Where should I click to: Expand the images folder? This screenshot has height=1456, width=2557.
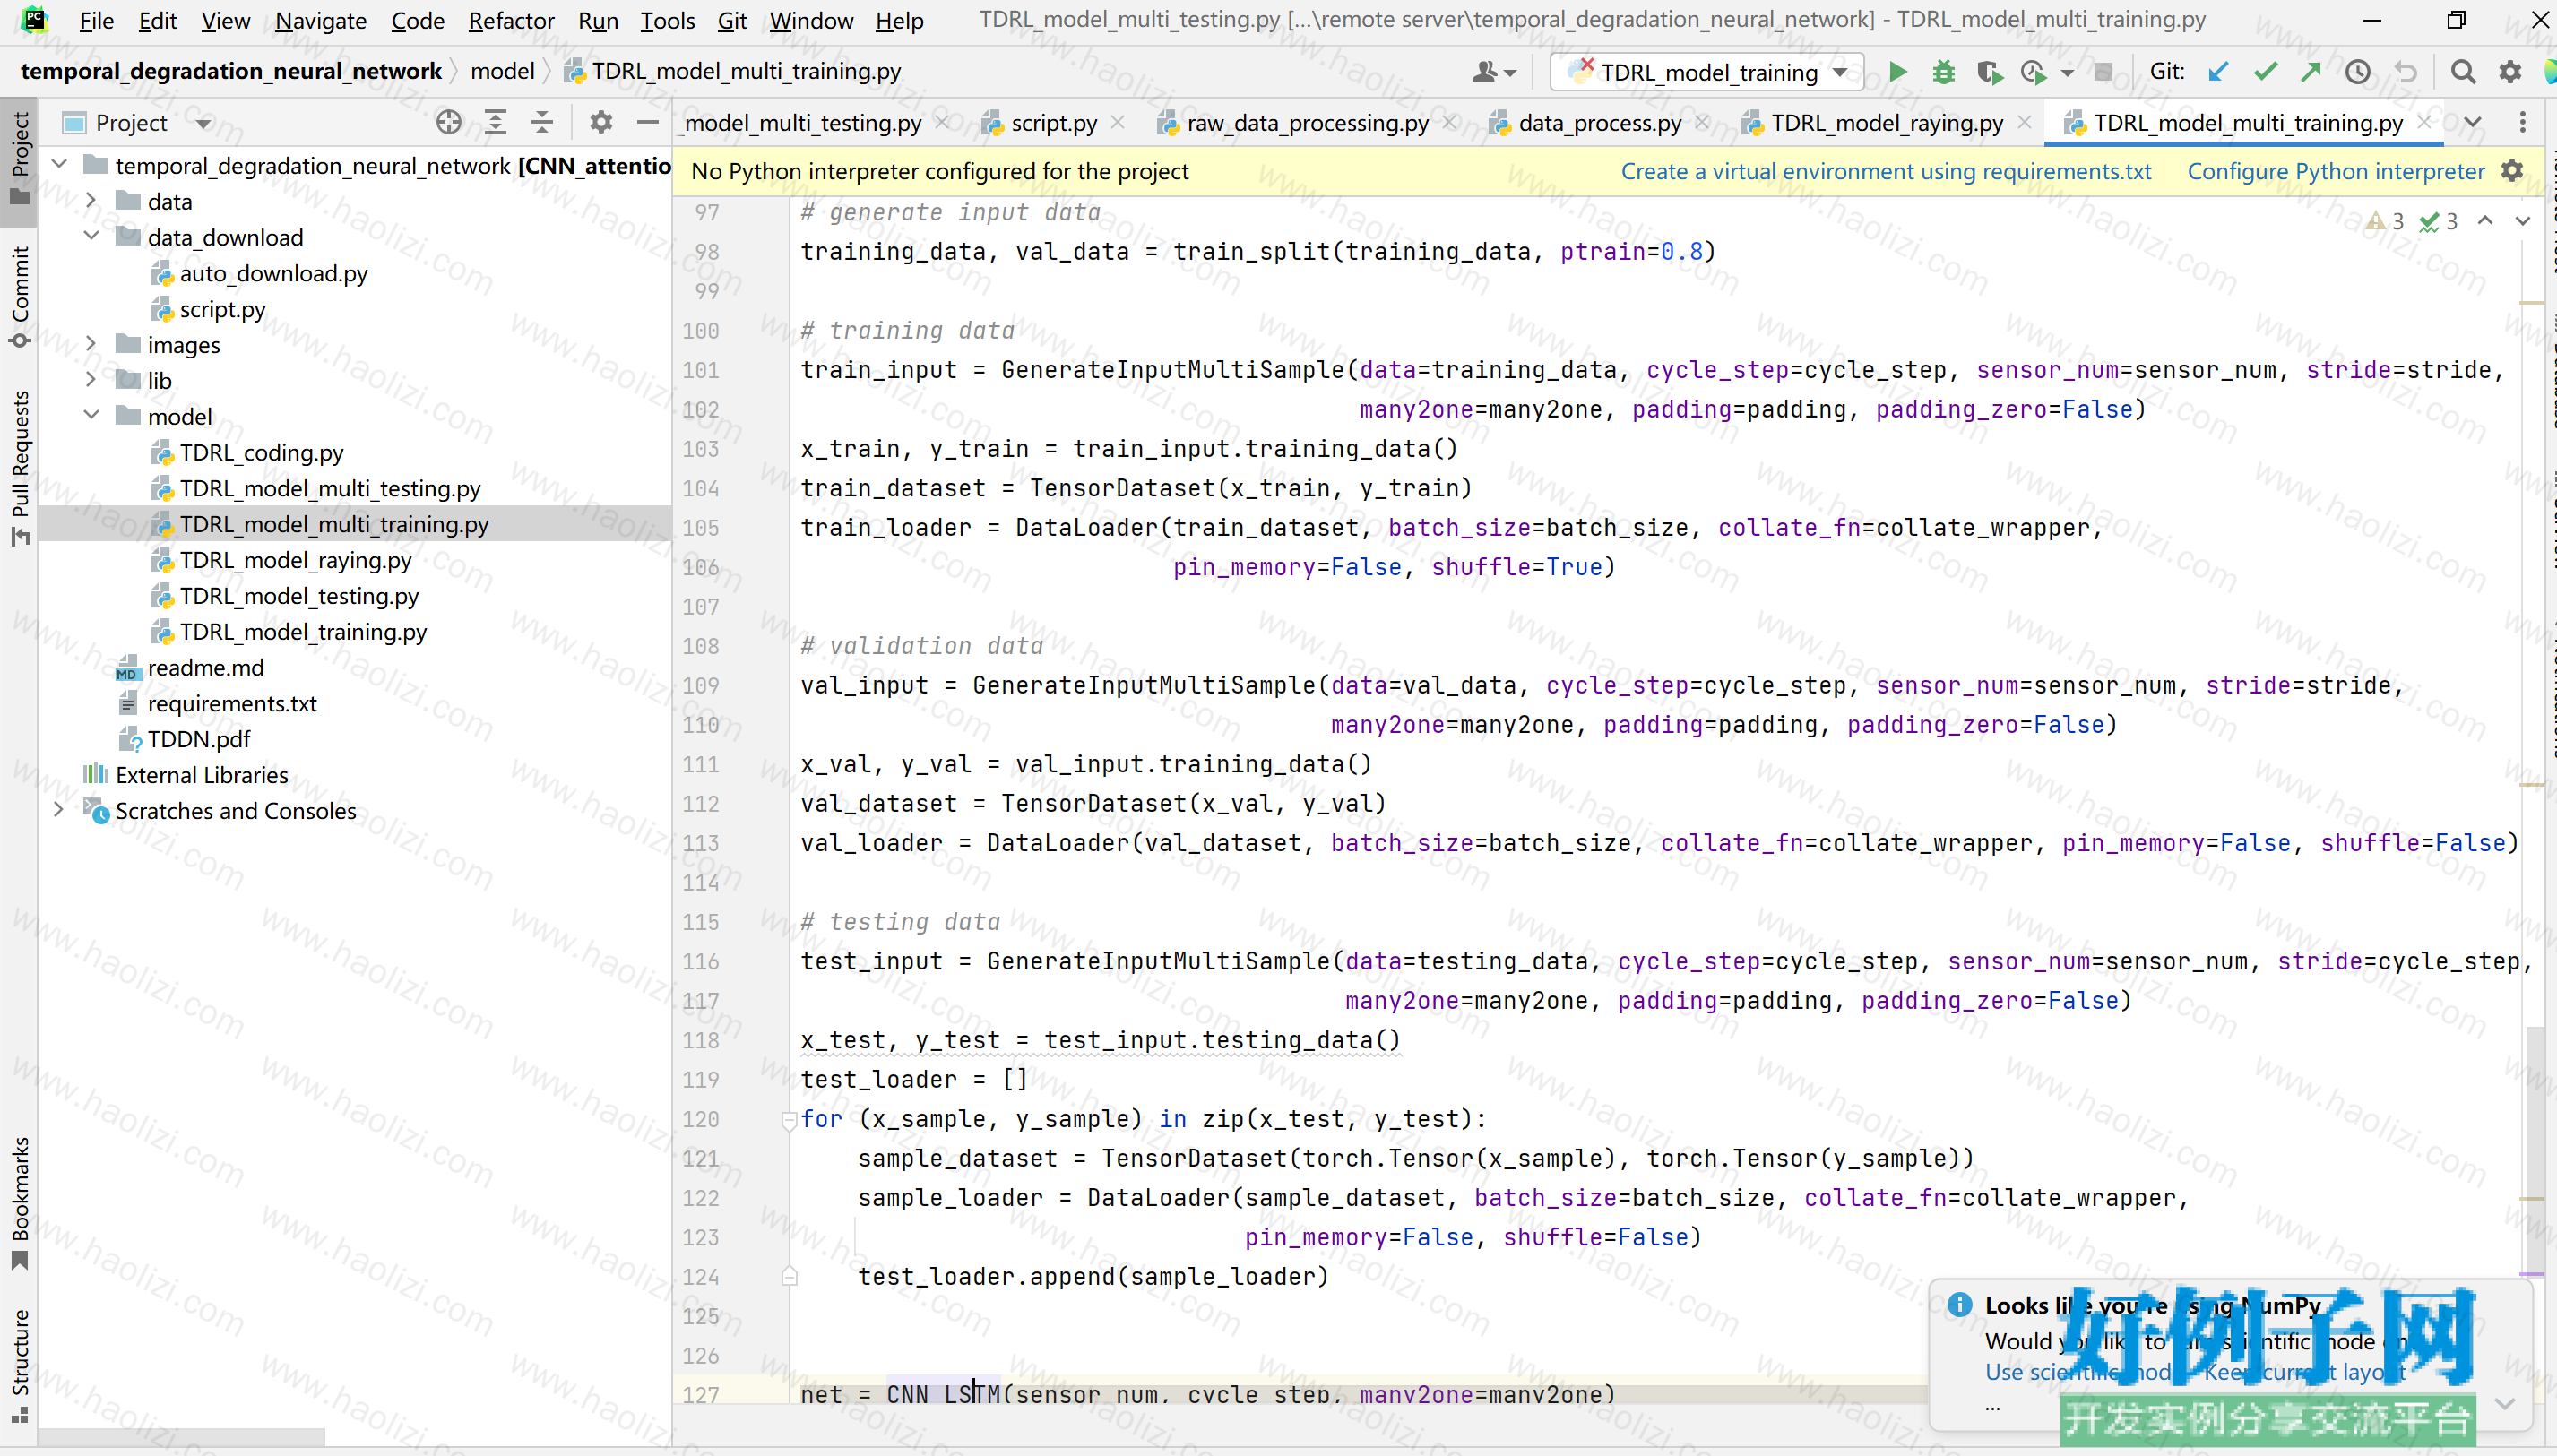pos(91,344)
